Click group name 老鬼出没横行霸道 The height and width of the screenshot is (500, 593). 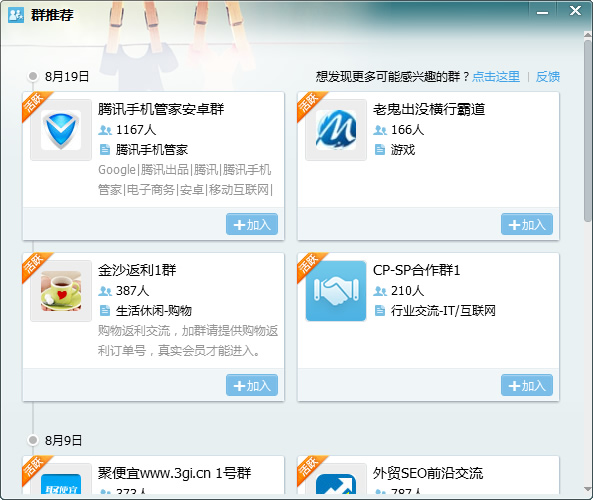(429, 109)
